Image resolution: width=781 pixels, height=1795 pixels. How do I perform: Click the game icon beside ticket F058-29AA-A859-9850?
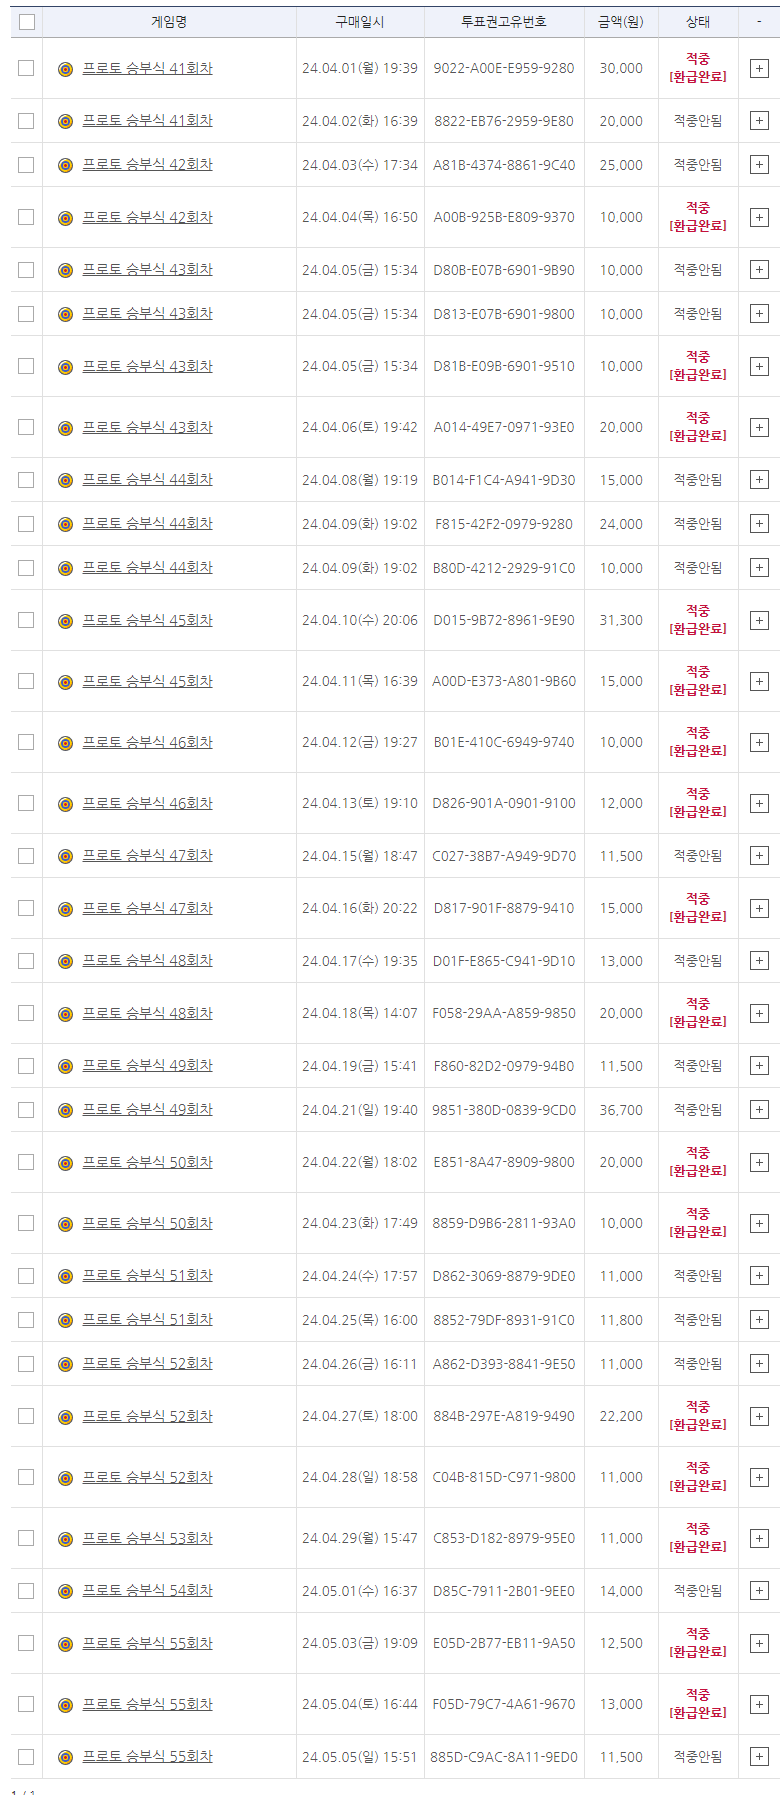pyautogui.click(x=65, y=1014)
